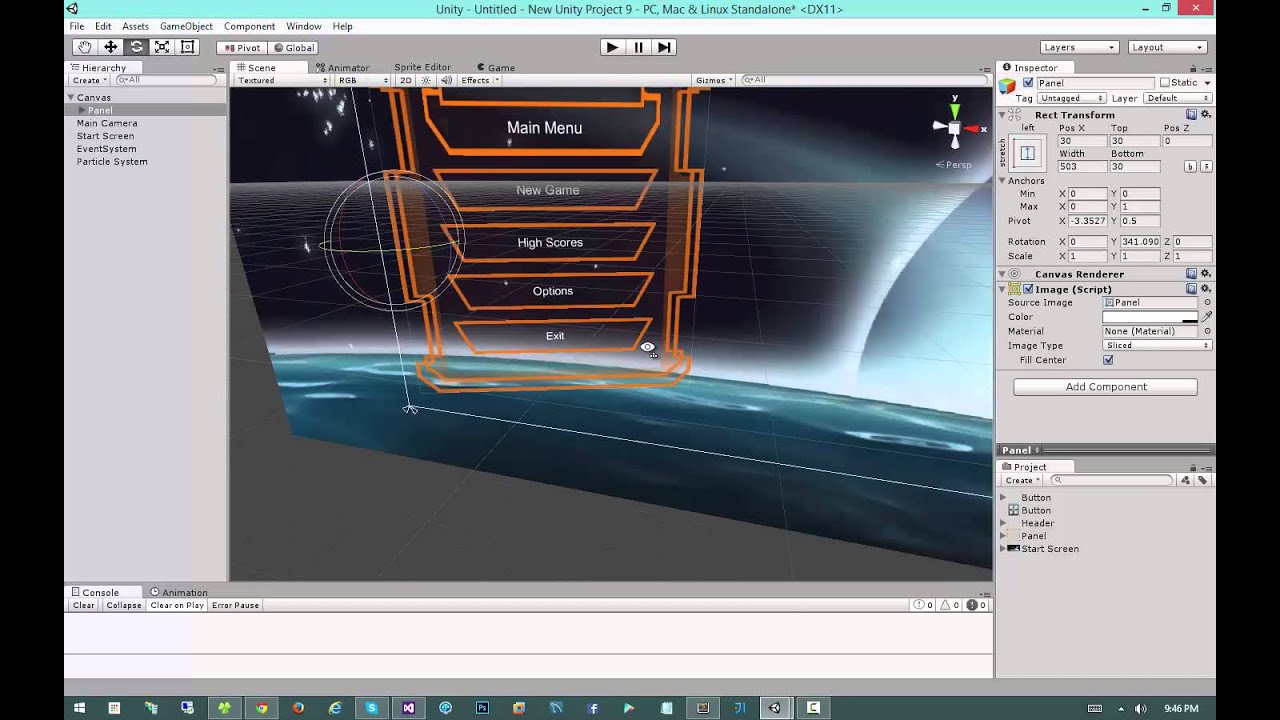
Task: Toggle Clear on Play in Console
Action: click(177, 605)
